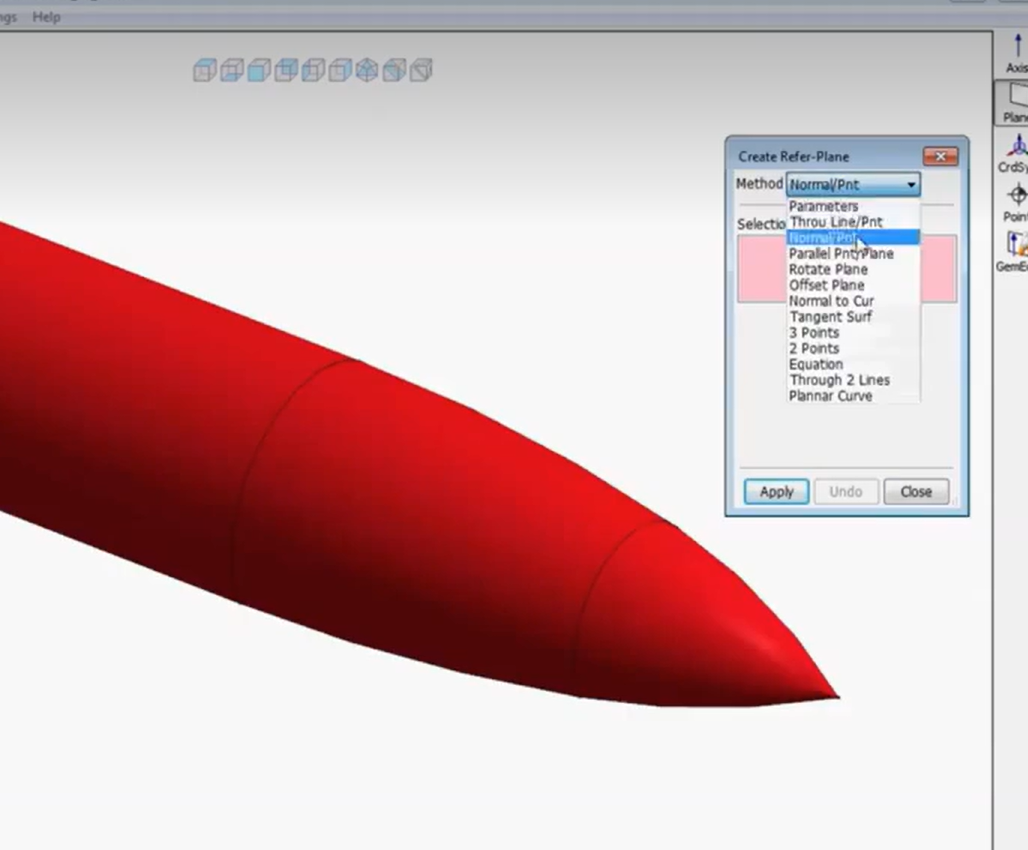Choose highlighted Normal/Pnt list entry
1028x850 pixels.
coord(853,237)
